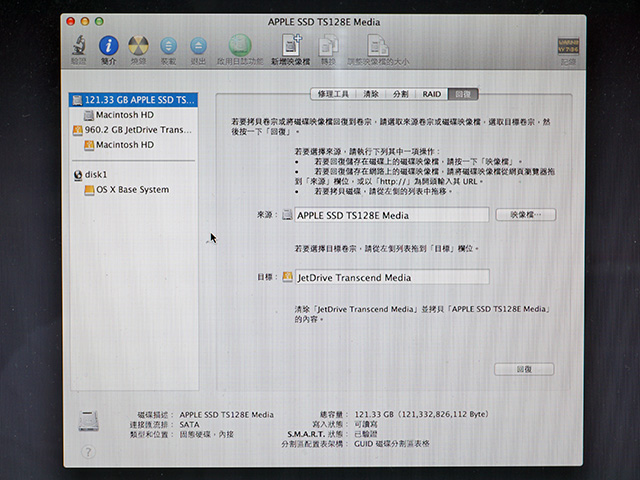Click the large disk icon in info footer
The width and height of the screenshot is (640, 480).
(89, 421)
